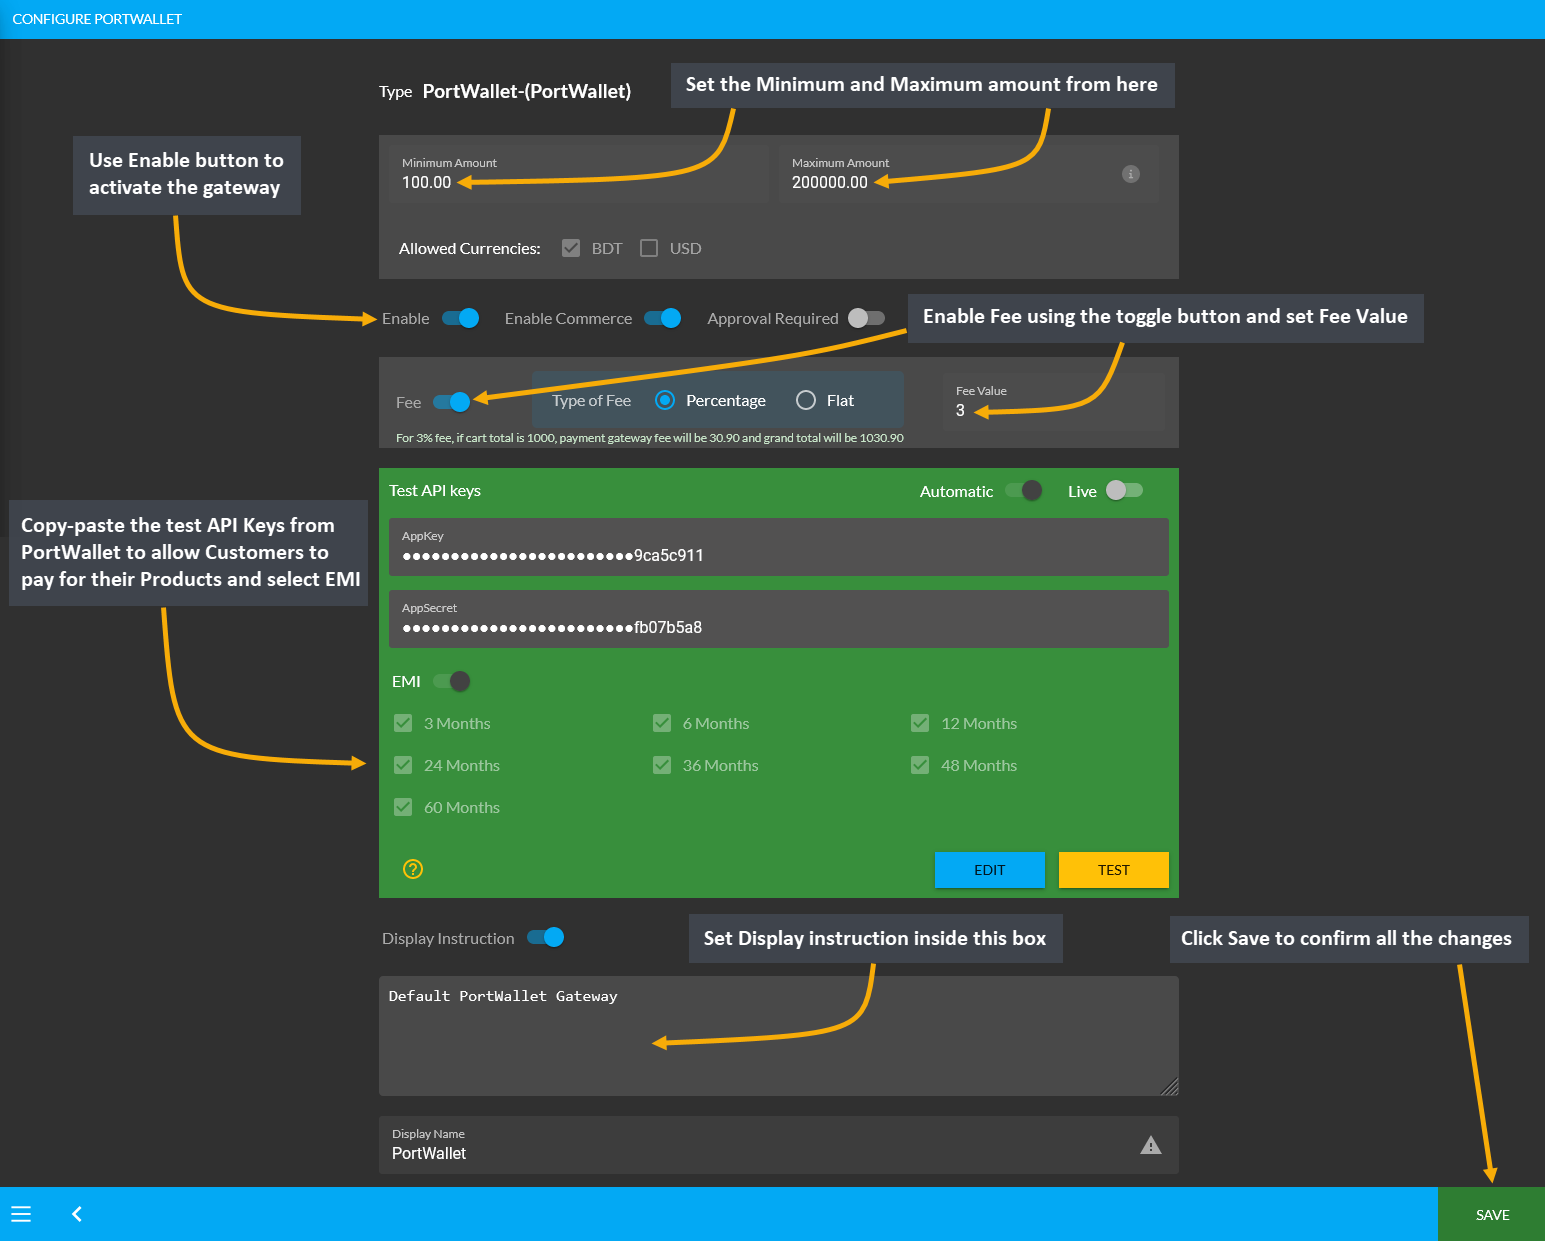This screenshot has height=1241, width=1545.
Task: Toggle the 12 Months checkbox
Action: [920, 723]
